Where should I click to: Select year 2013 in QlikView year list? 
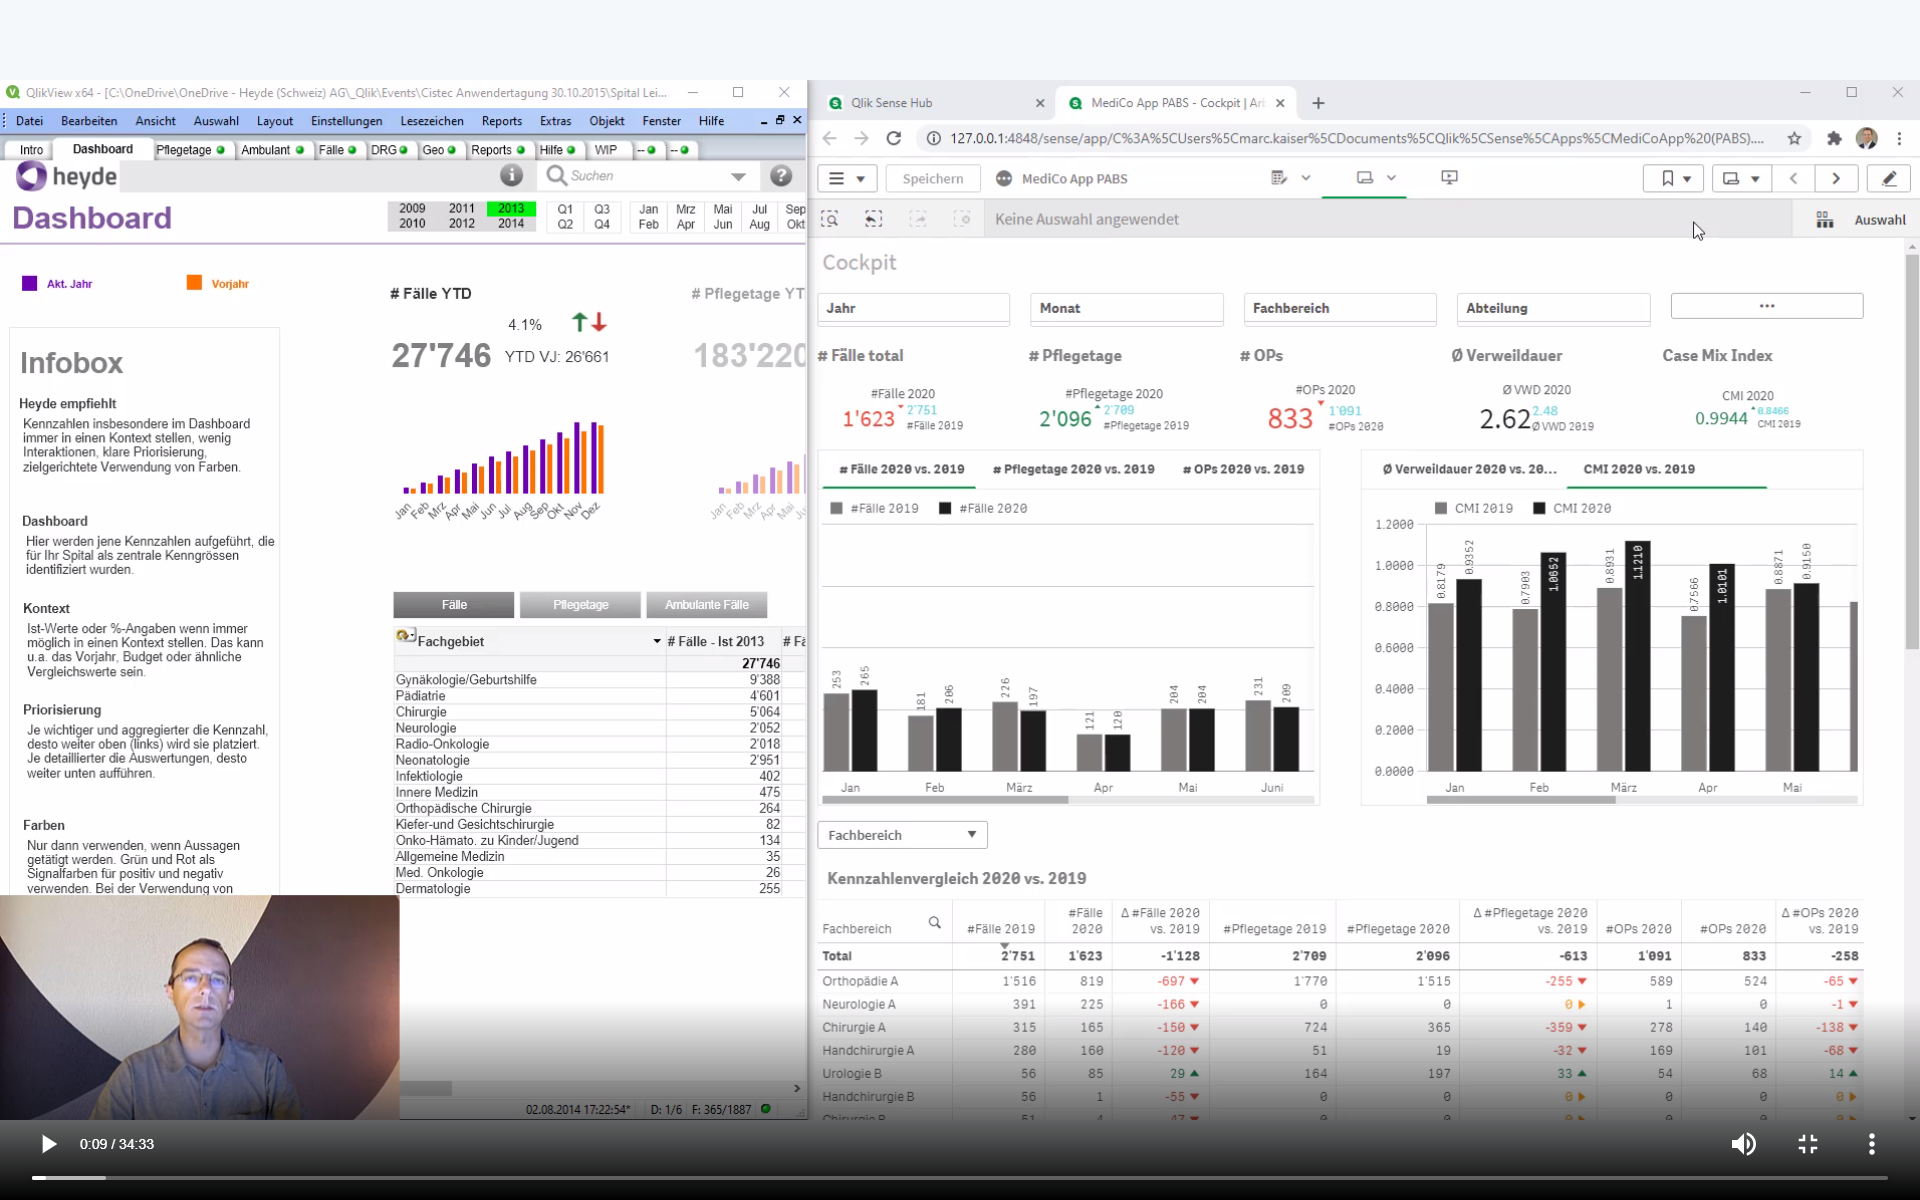[511, 209]
